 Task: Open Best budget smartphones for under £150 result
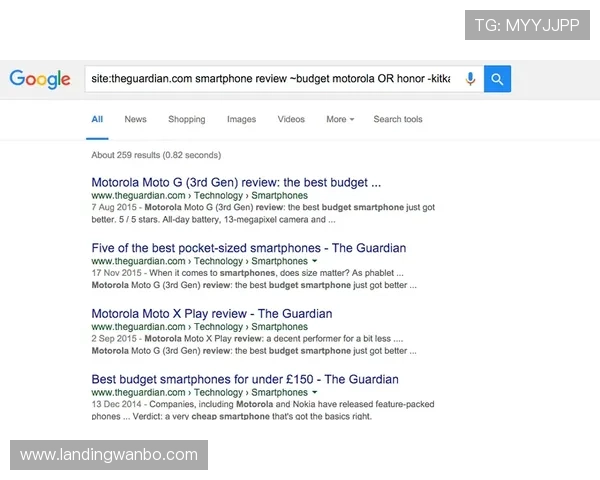pyautogui.click(x=245, y=379)
